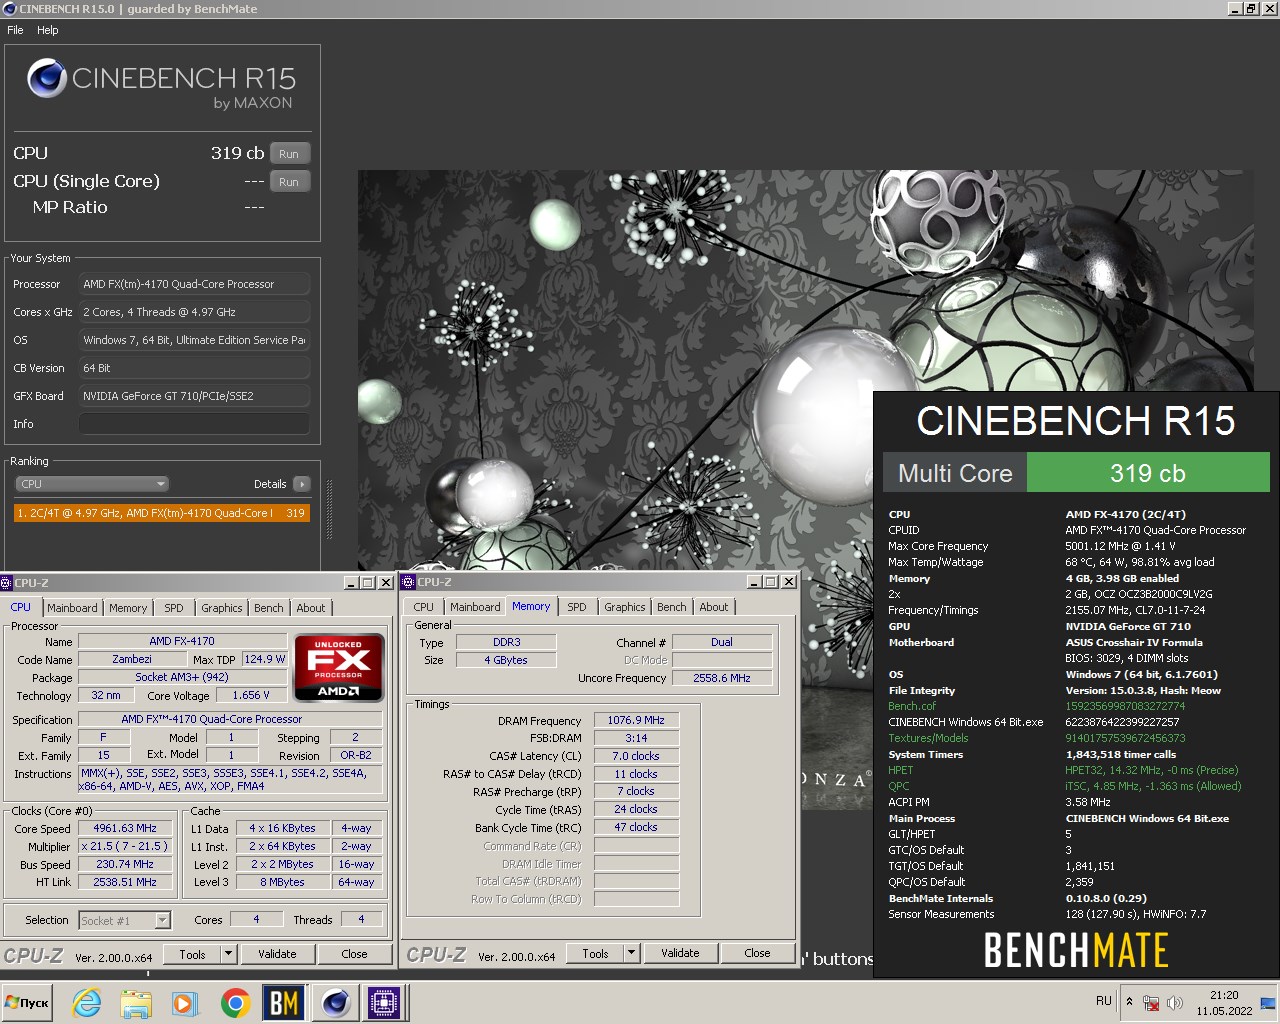Viewport: 1280px width, 1024px height.
Task: Open Bench tab in right CPU-Z
Action: pyautogui.click(x=672, y=607)
